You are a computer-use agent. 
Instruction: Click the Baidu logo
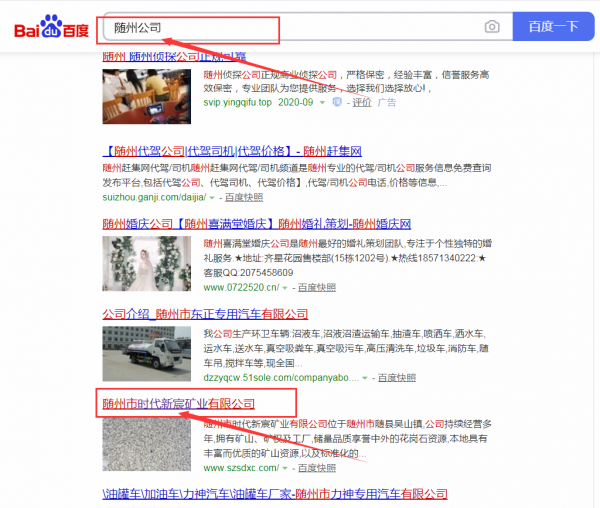pos(50,27)
